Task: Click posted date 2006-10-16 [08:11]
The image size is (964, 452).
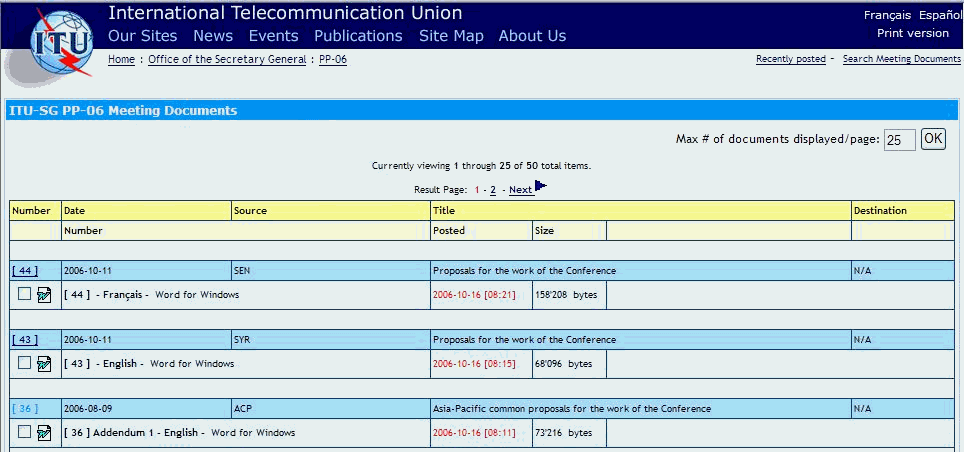Action: 474,432
